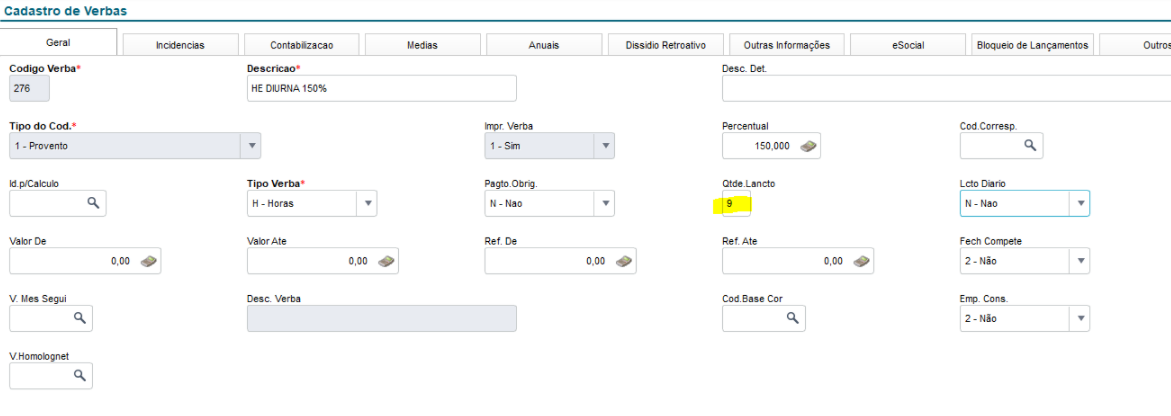Go to the Anuais tab
This screenshot has width=1171, height=416.
tap(543, 45)
